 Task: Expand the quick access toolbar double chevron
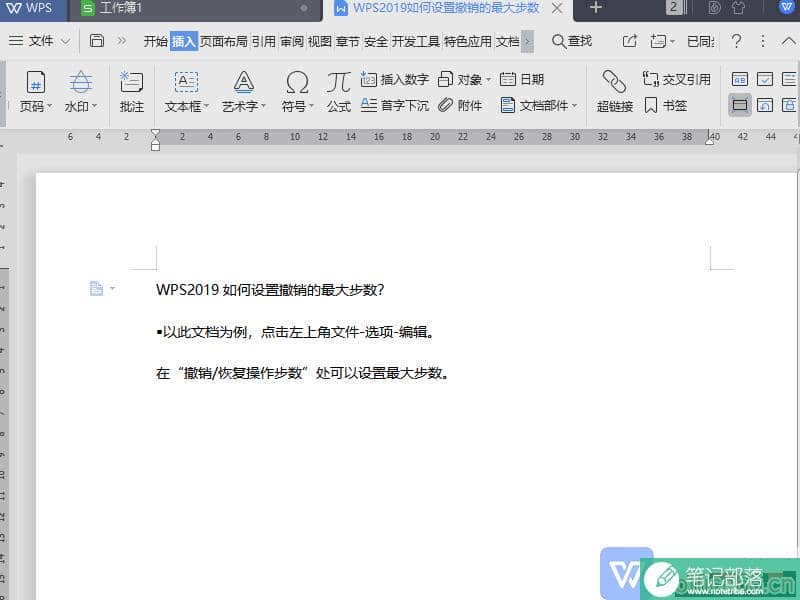click(x=121, y=41)
